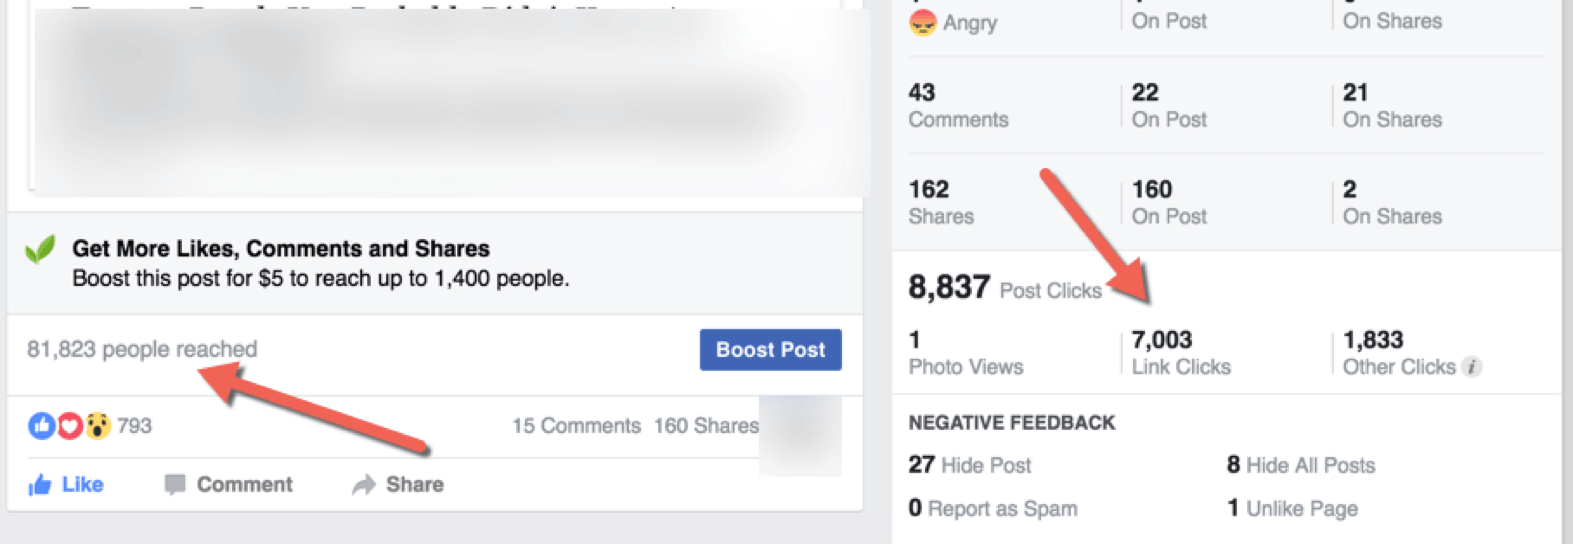Like the post
Viewport: 1573px width, 544px height.
66,485
